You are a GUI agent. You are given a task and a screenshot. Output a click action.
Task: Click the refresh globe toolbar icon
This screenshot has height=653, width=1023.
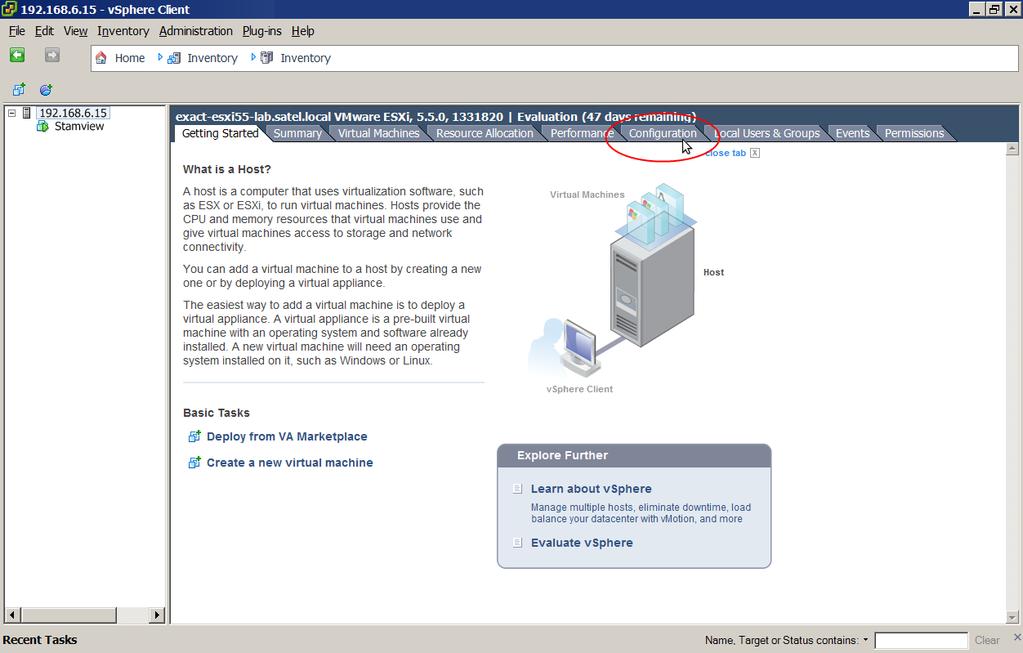(x=46, y=89)
